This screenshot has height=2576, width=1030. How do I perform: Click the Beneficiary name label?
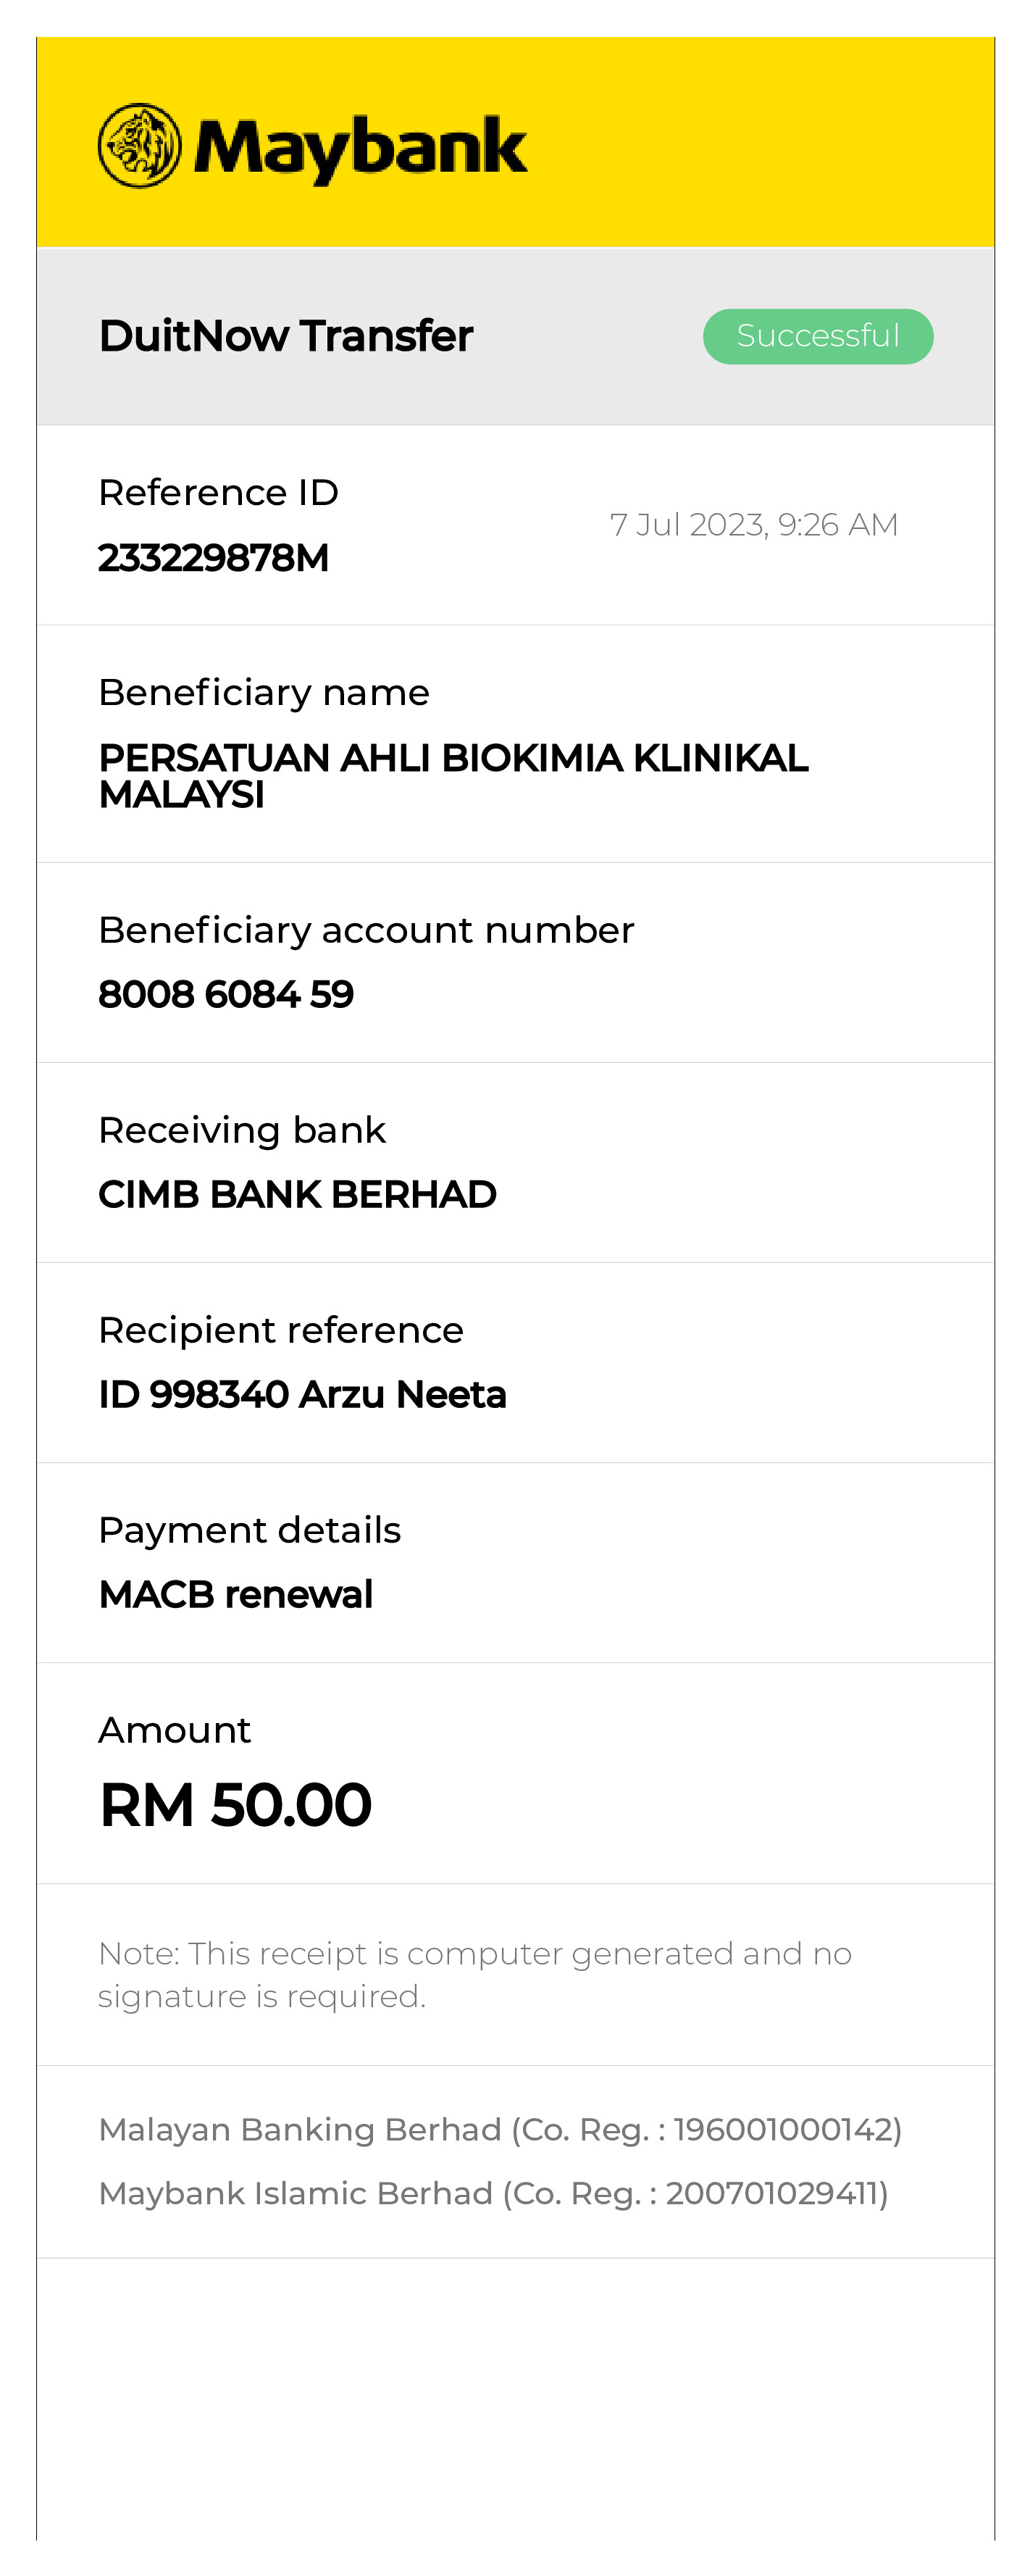tap(263, 692)
